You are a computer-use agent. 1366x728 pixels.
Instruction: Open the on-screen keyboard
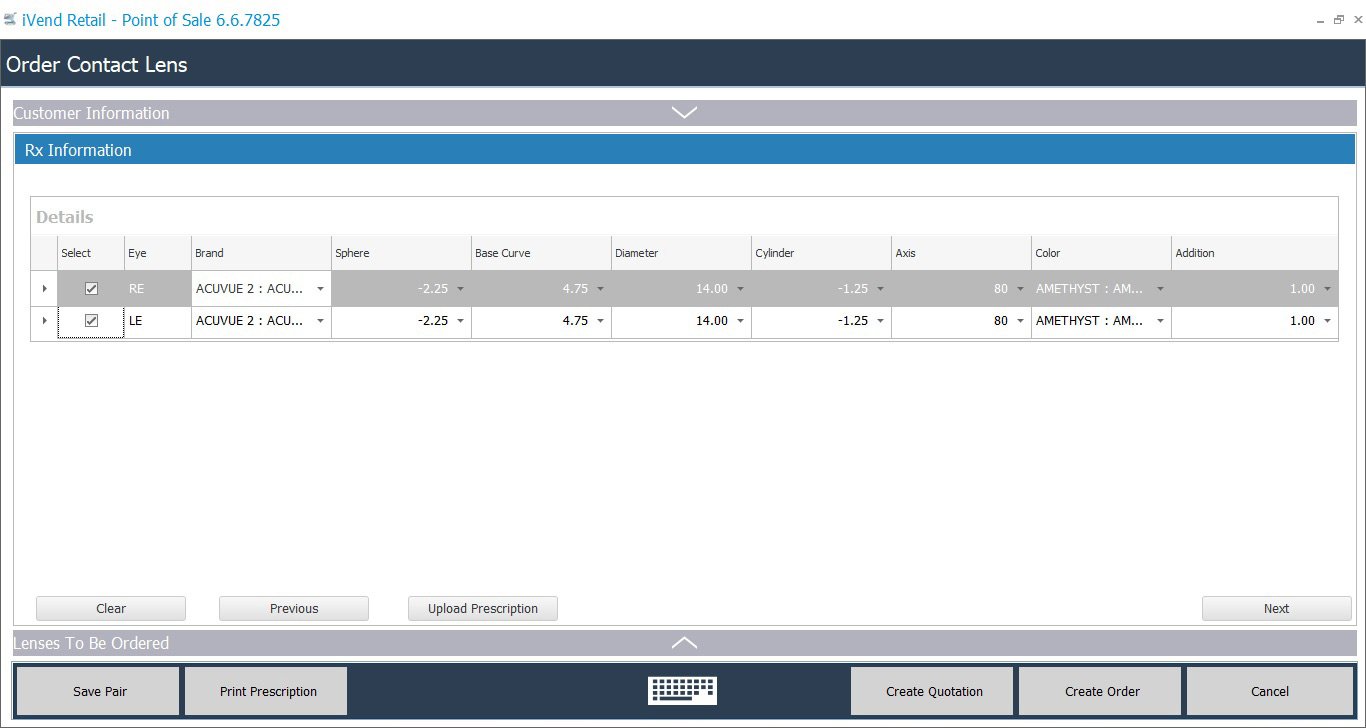click(683, 690)
